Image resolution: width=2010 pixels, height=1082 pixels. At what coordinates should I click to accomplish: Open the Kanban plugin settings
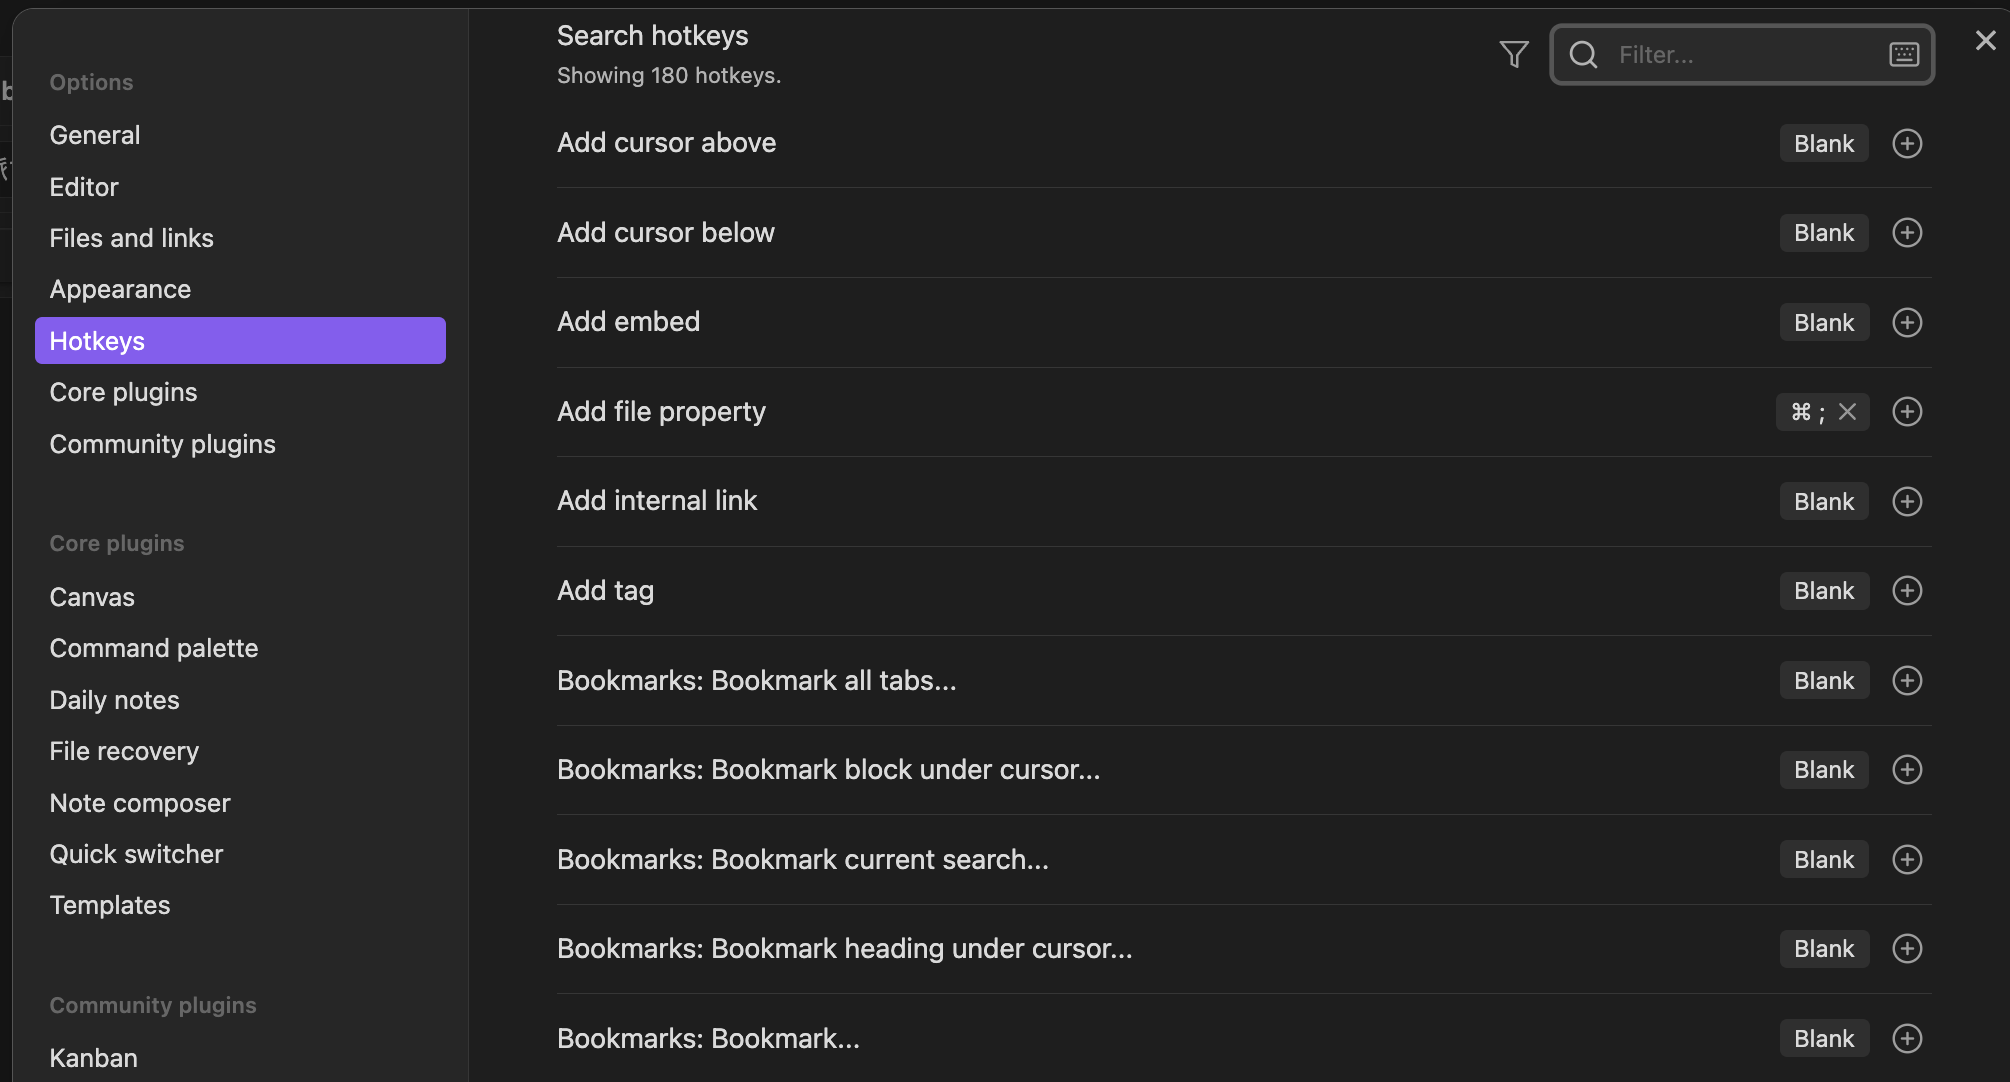tap(94, 1058)
